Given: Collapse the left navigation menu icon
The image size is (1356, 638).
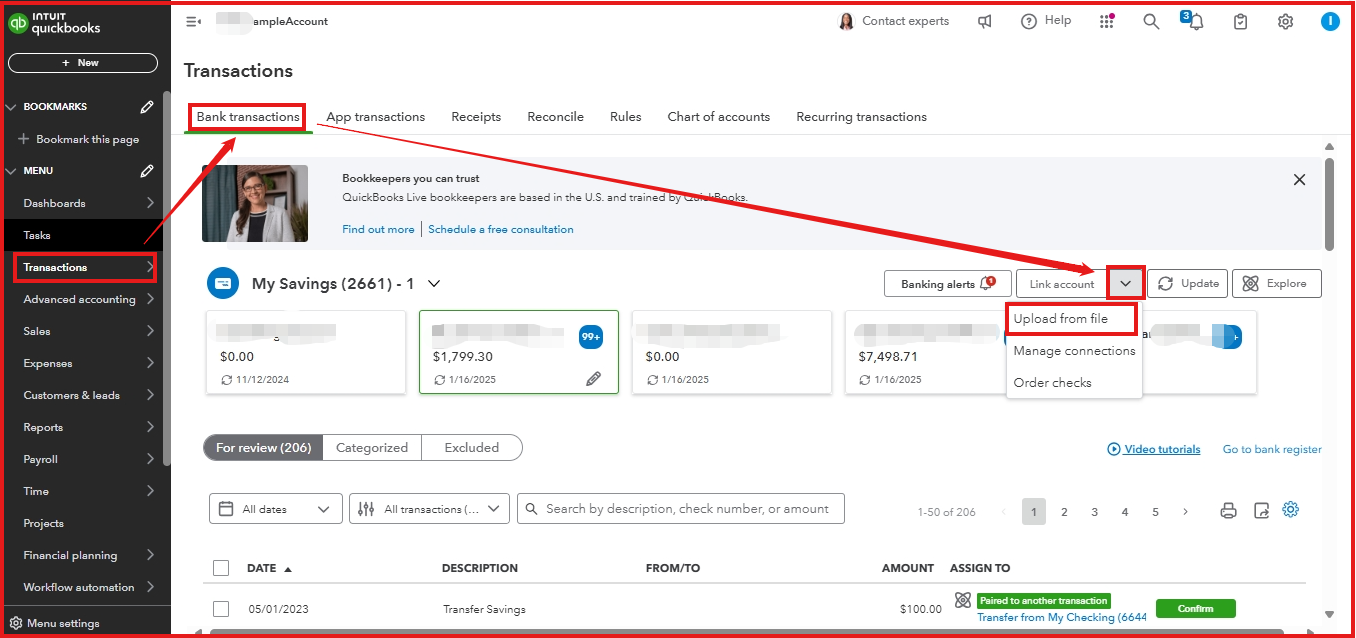Looking at the screenshot, I should click(194, 21).
